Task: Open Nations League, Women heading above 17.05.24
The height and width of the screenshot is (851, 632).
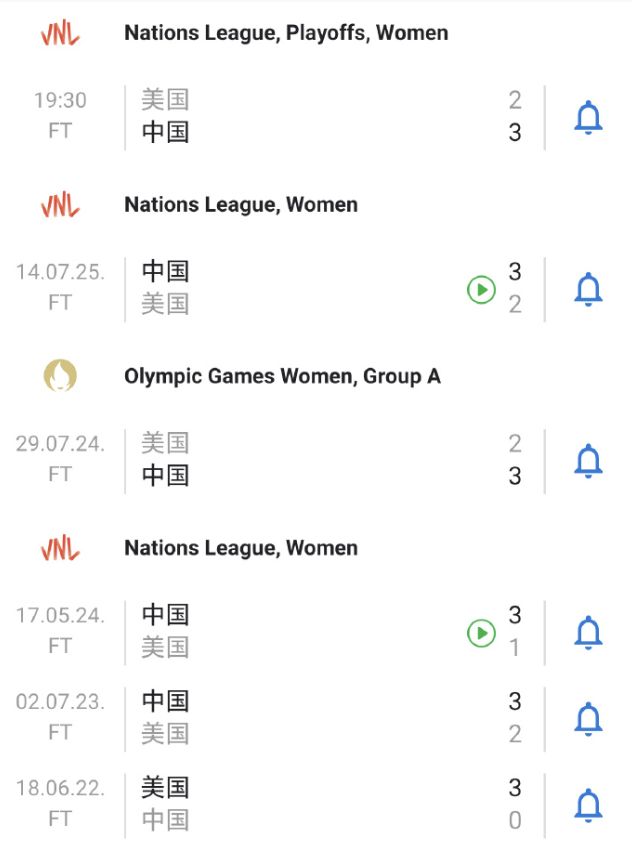Action: 241,548
